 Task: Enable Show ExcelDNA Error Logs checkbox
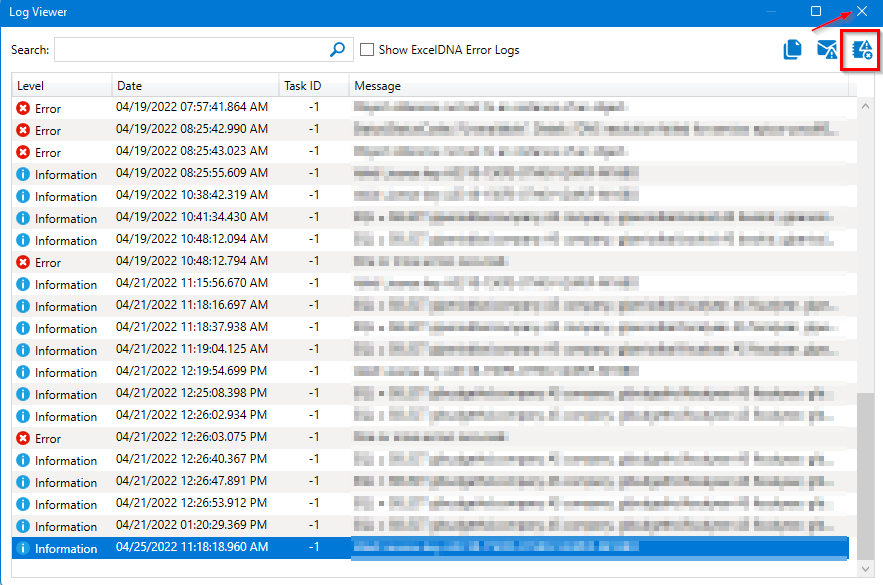(x=367, y=50)
